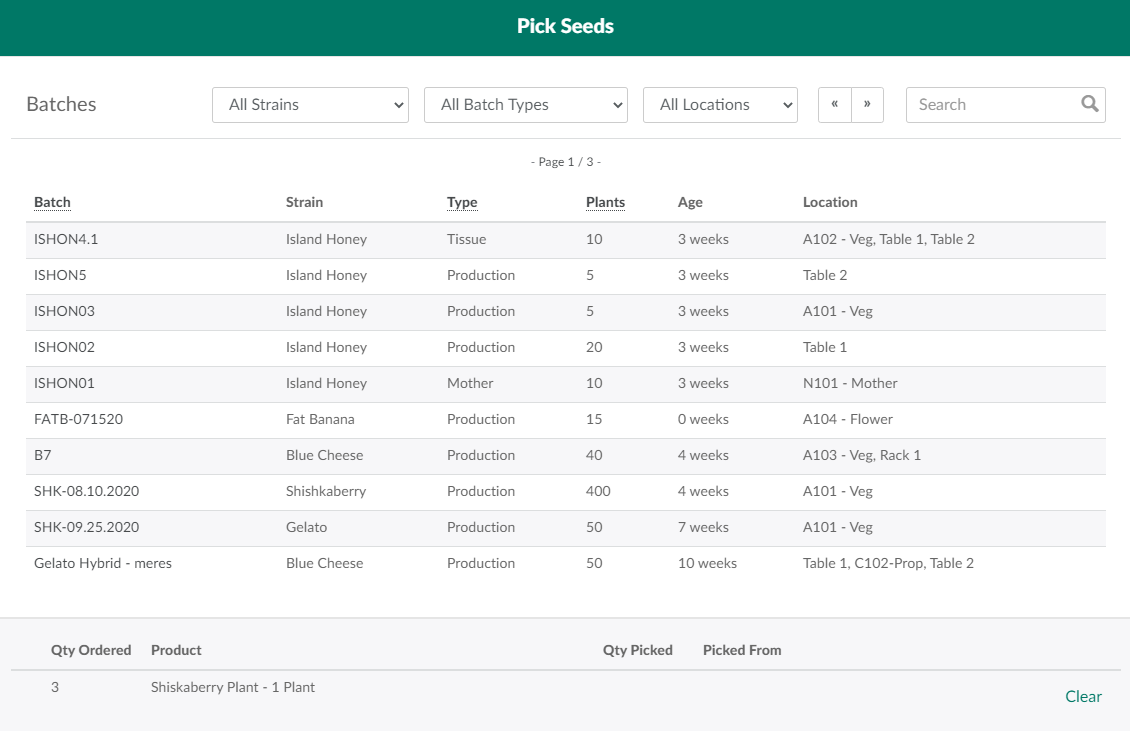Open the All Locations dropdown
Image resolution: width=1130 pixels, height=731 pixels.
(720, 104)
